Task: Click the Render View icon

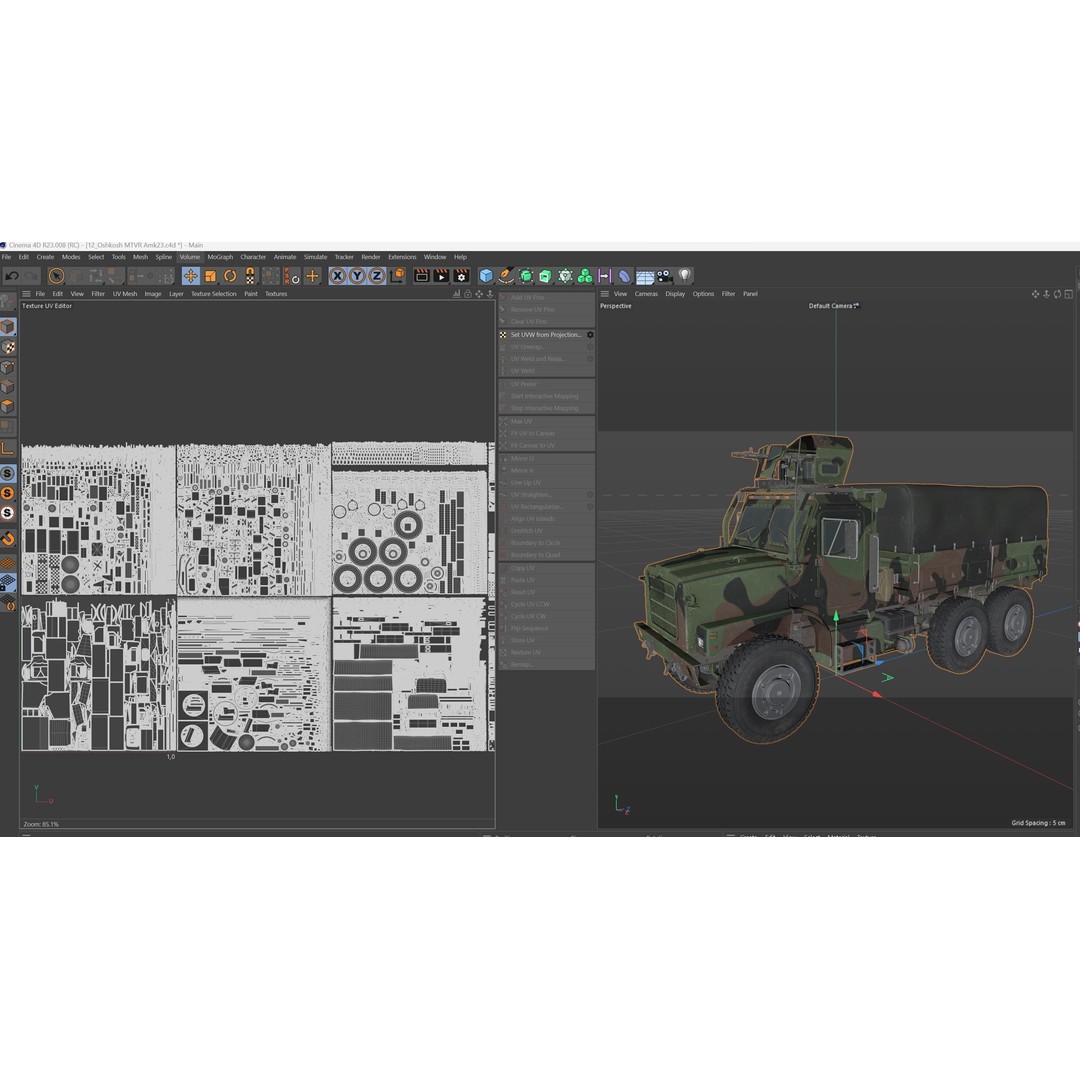Action: click(x=419, y=276)
